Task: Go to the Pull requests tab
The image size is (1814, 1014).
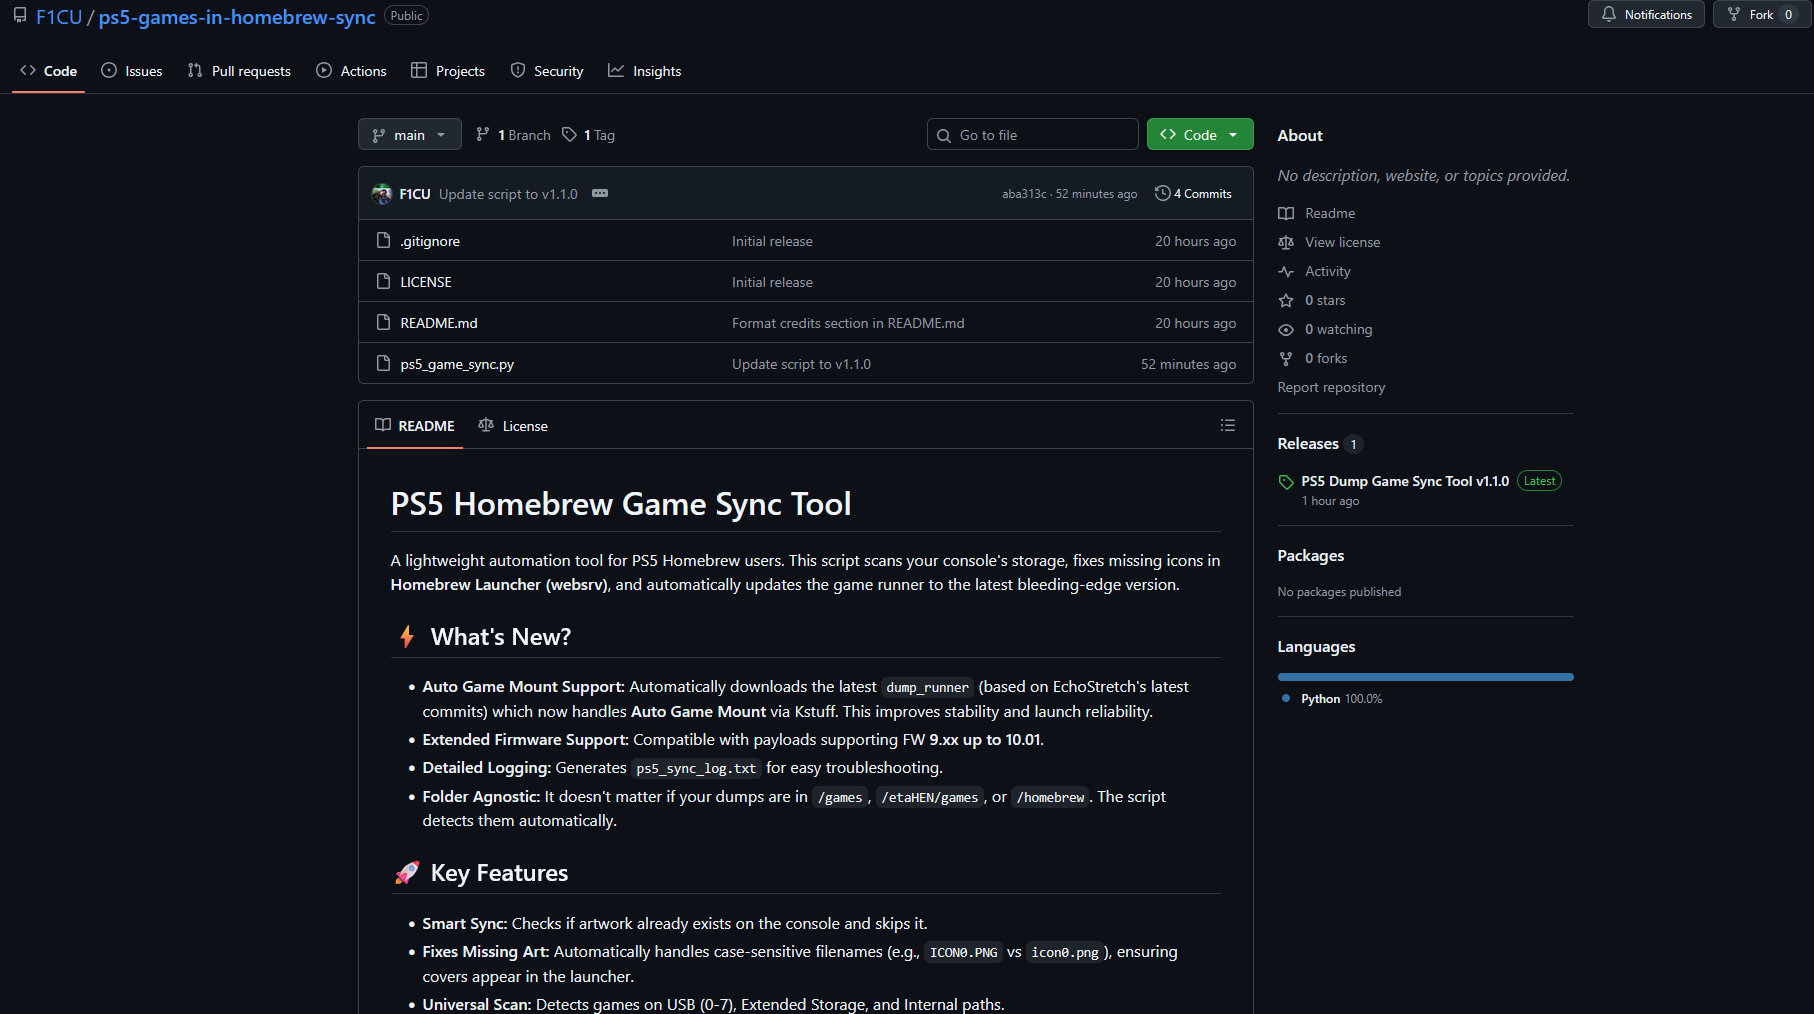Action: click(x=239, y=71)
